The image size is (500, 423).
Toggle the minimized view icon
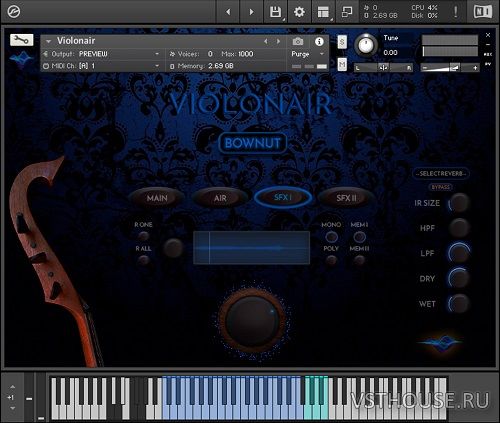click(347, 12)
